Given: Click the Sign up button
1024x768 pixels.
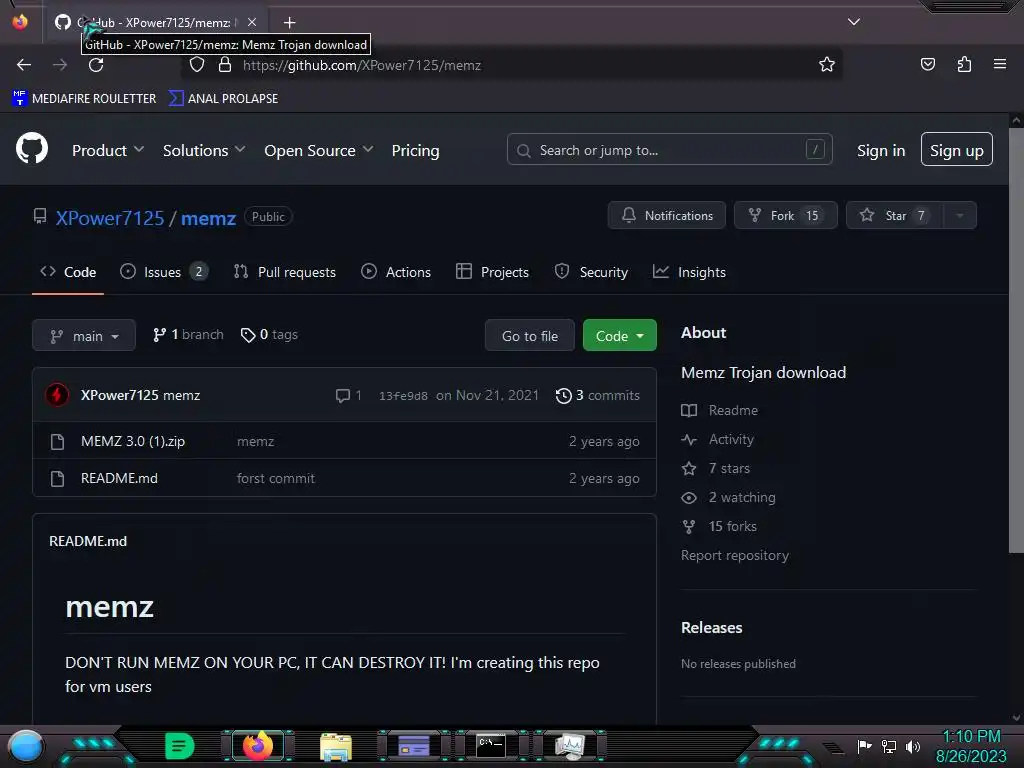Looking at the screenshot, I should point(957,150).
